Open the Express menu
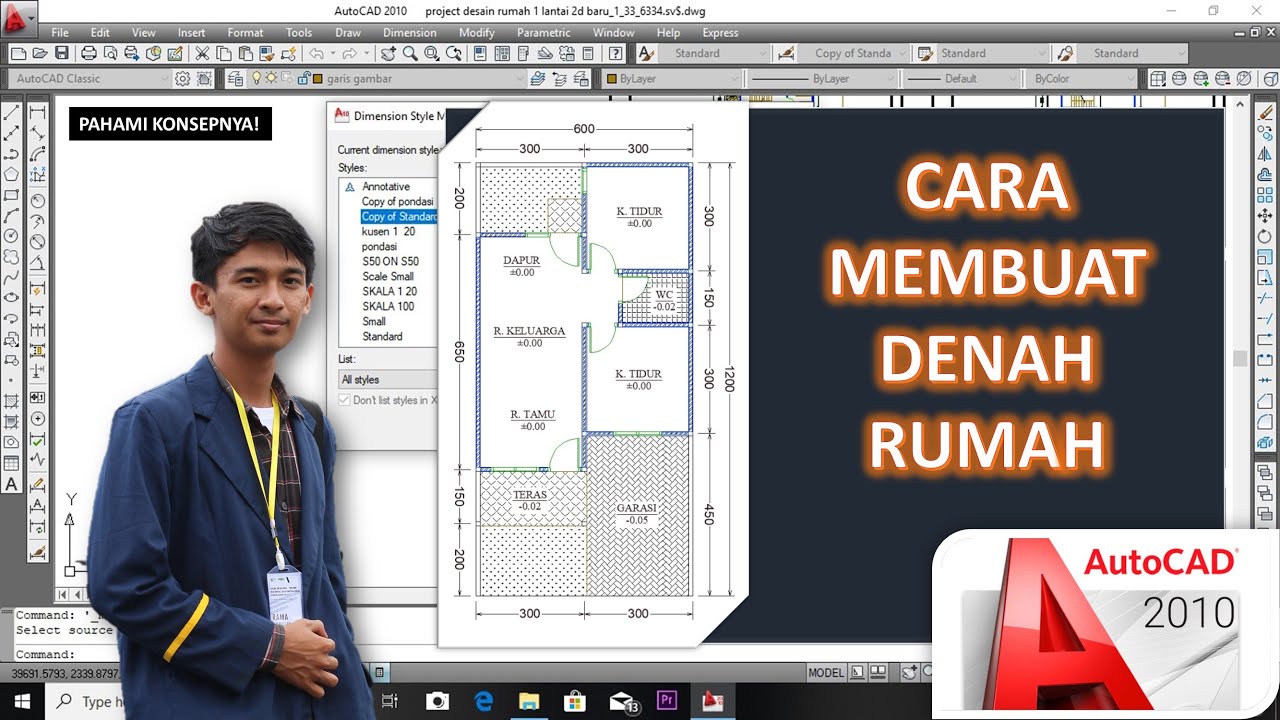 (720, 32)
